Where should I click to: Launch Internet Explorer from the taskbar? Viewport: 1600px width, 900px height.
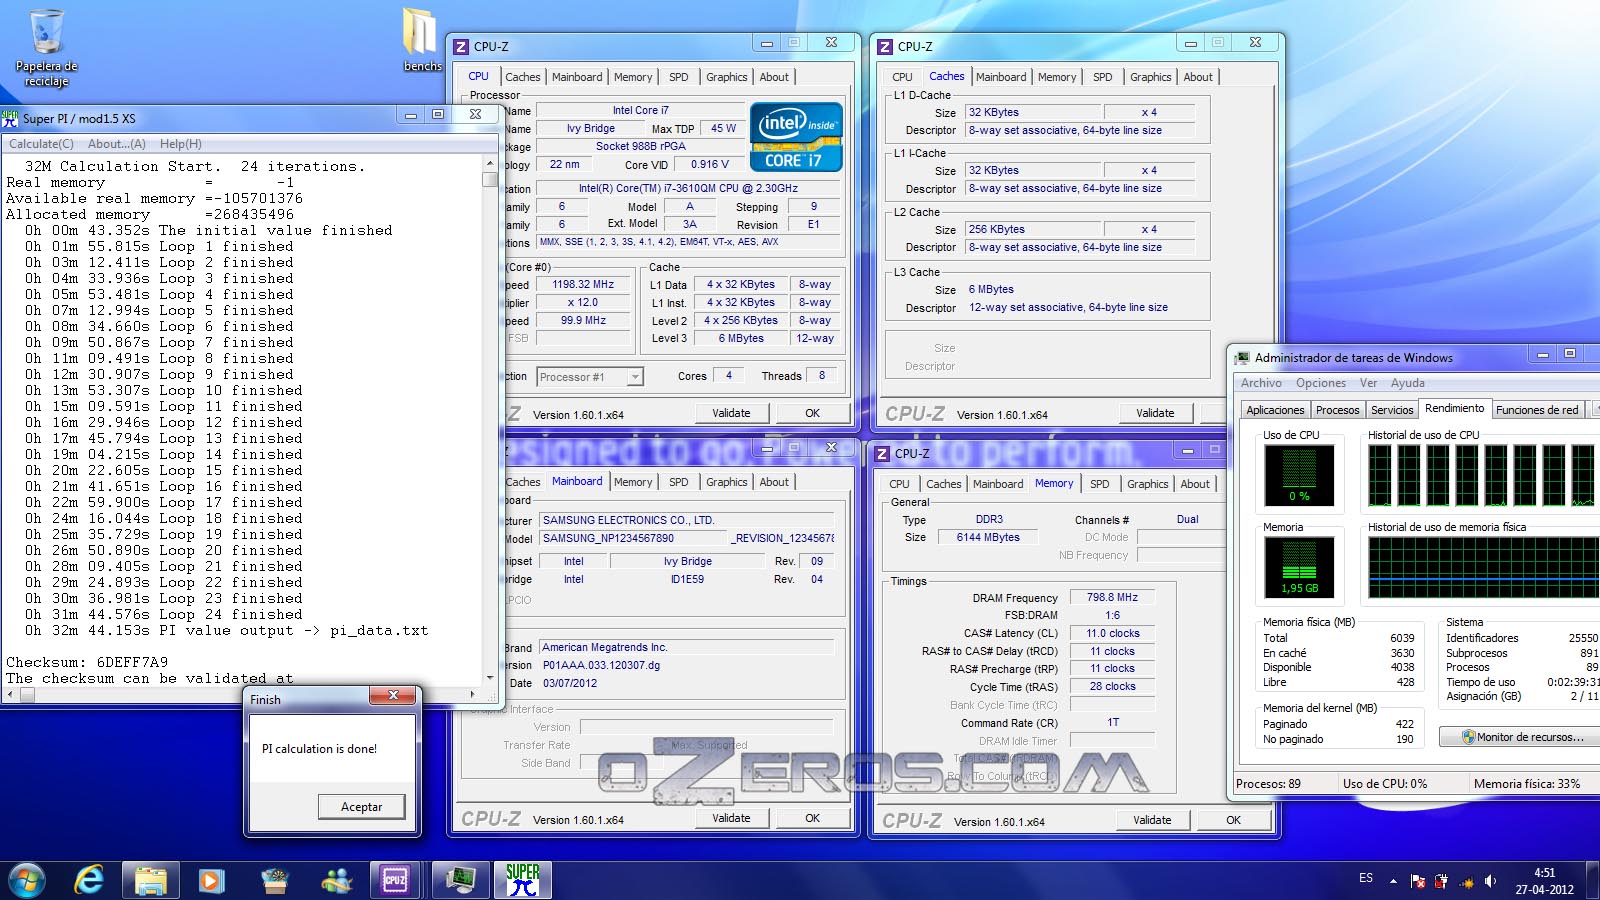(x=89, y=880)
